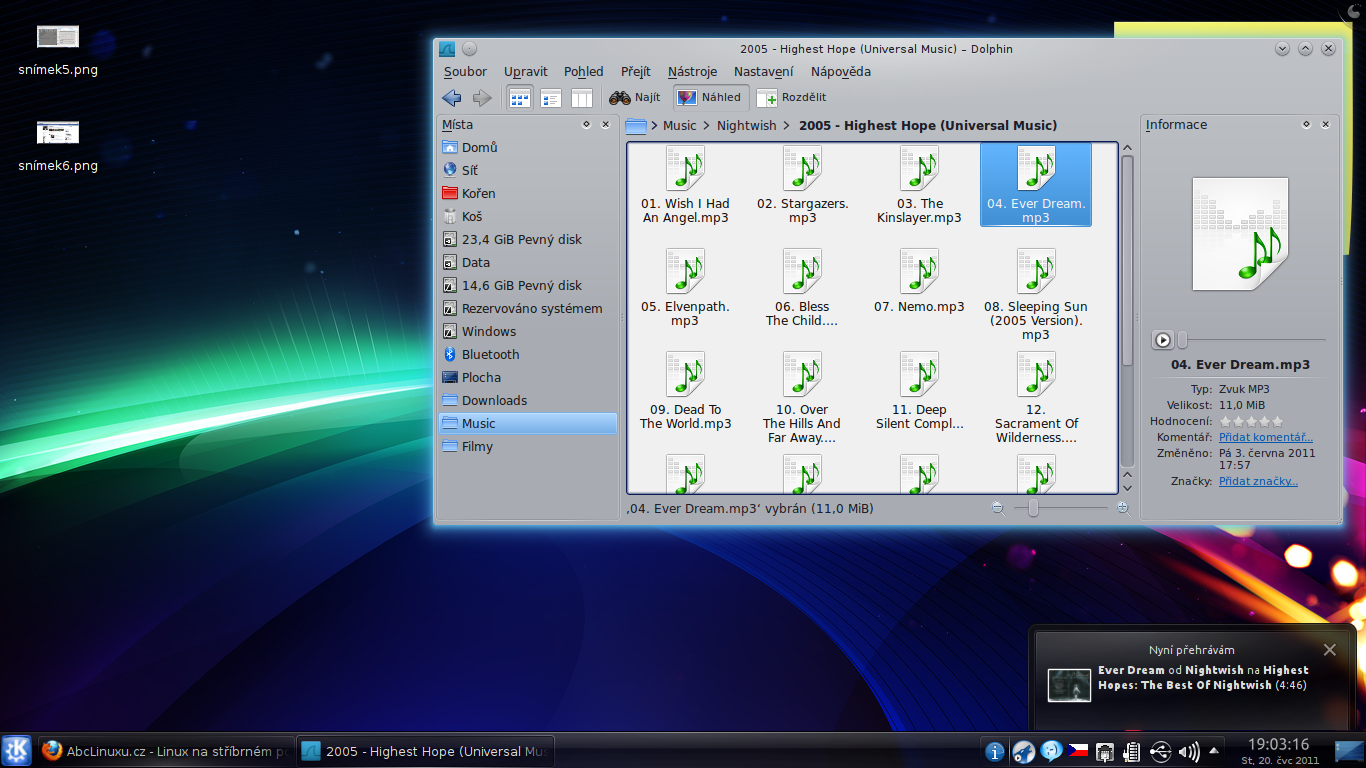1366x768 pixels.
Task: Open Koš trash in Places
Action: [528, 216]
